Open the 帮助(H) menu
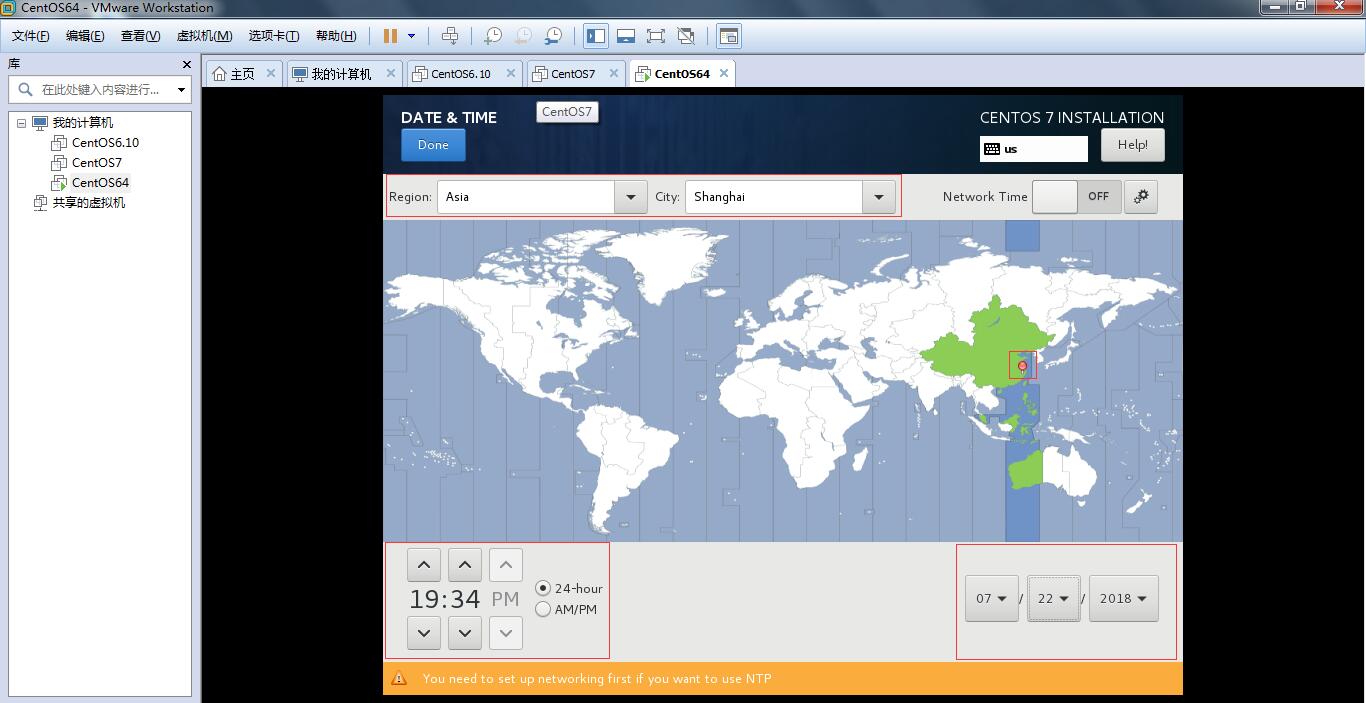This screenshot has height=703, width=1366. [336, 36]
